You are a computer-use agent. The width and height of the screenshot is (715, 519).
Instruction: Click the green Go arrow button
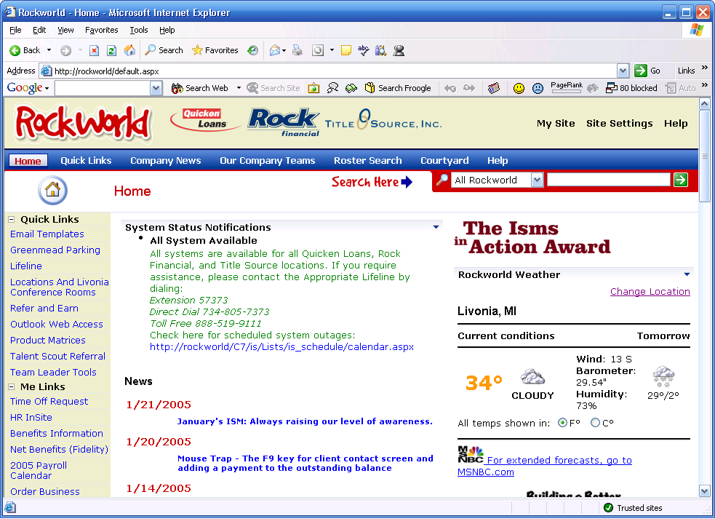641,71
